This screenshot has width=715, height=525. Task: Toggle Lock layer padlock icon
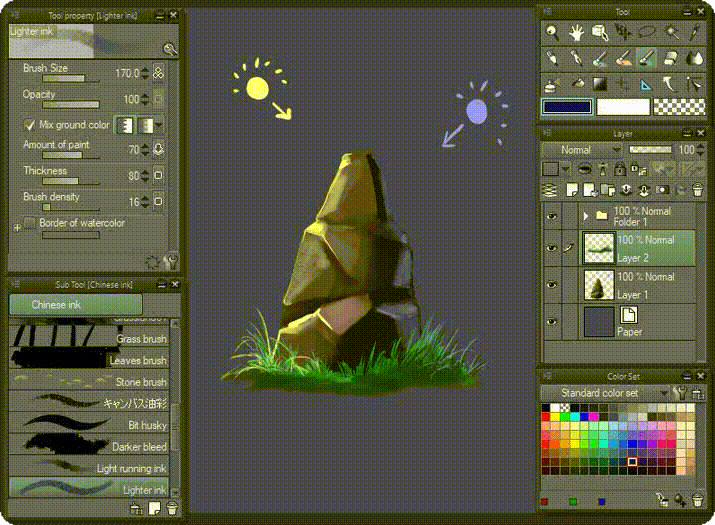coord(619,169)
